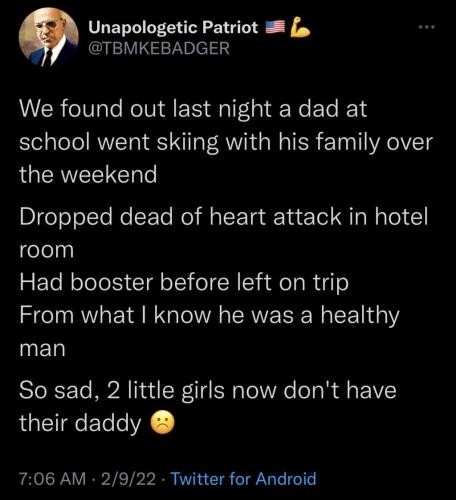Select the 'the weekend' line

point(88,175)
